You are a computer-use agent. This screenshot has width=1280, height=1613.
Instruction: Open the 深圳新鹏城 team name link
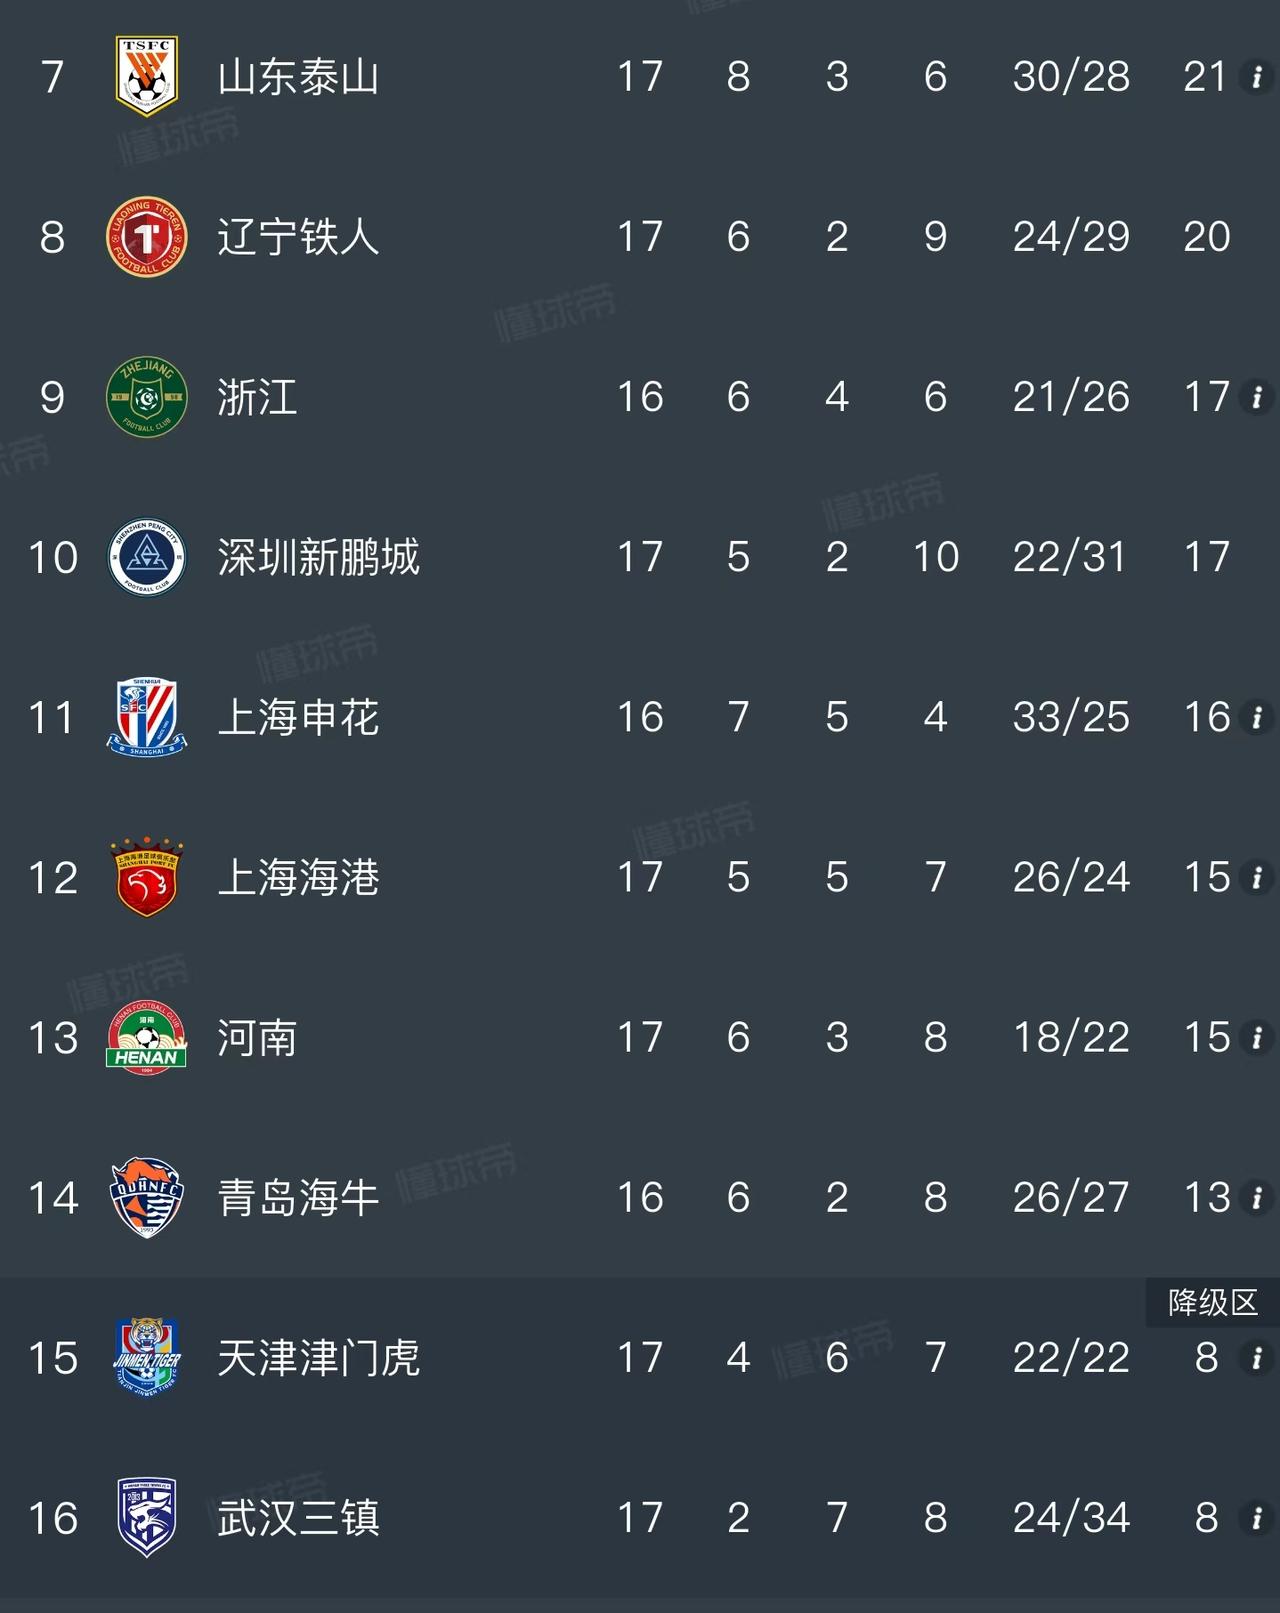coord(318,557)
